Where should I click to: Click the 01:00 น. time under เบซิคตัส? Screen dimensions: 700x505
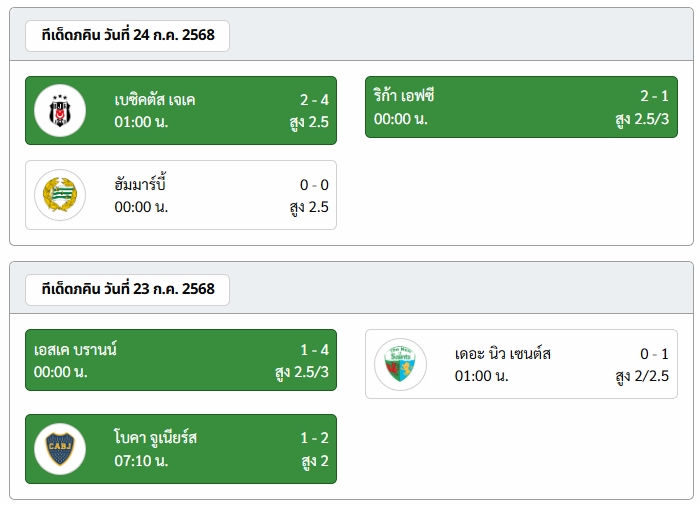(x=141, y=121)
